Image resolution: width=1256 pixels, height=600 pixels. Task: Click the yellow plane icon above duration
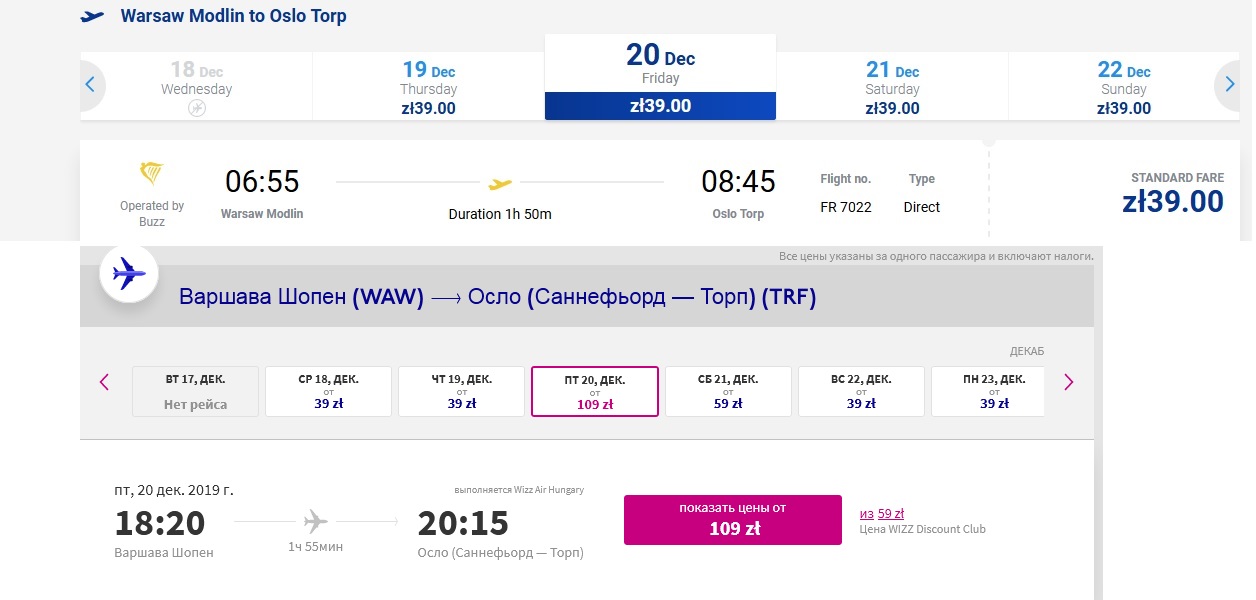[x=500, y=183]
